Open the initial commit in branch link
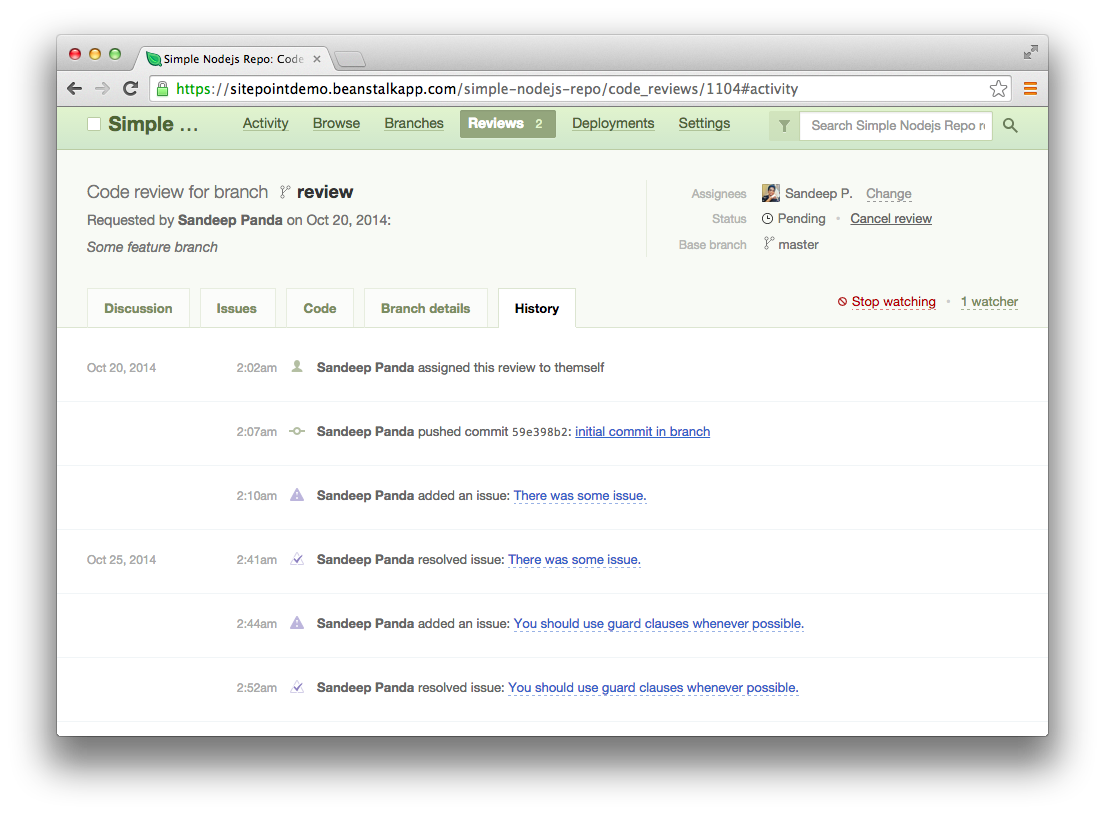Viewport: 1105px width, 815px height. point(642,432)
